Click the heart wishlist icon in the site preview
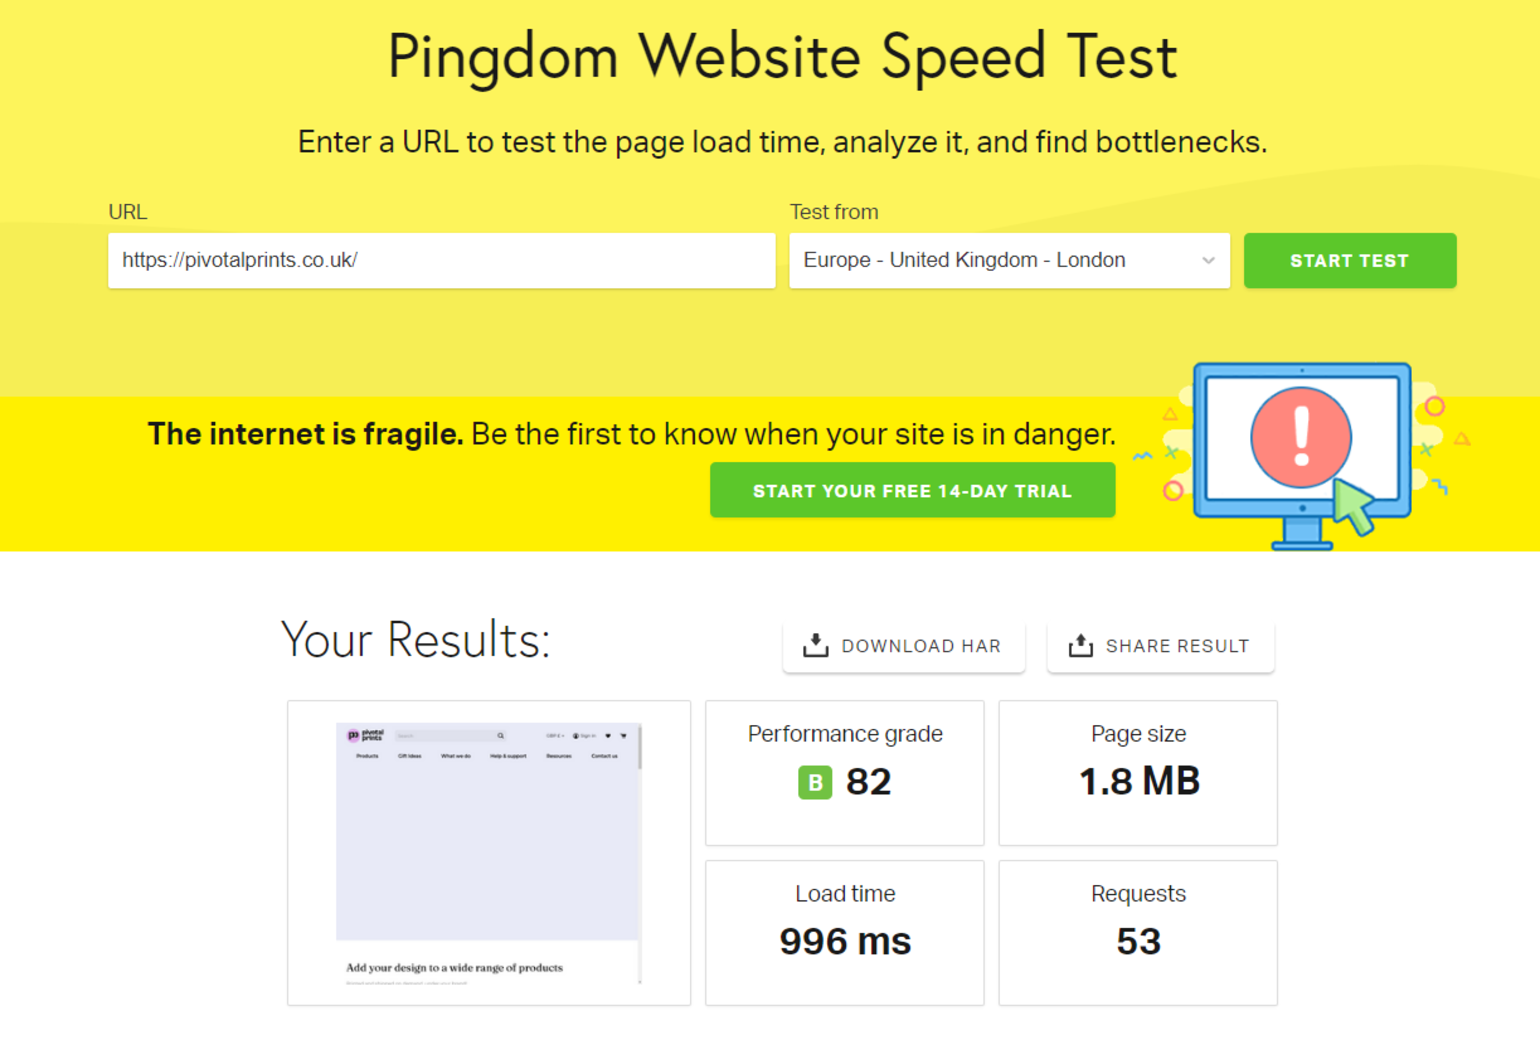 (x=608, y=736)
